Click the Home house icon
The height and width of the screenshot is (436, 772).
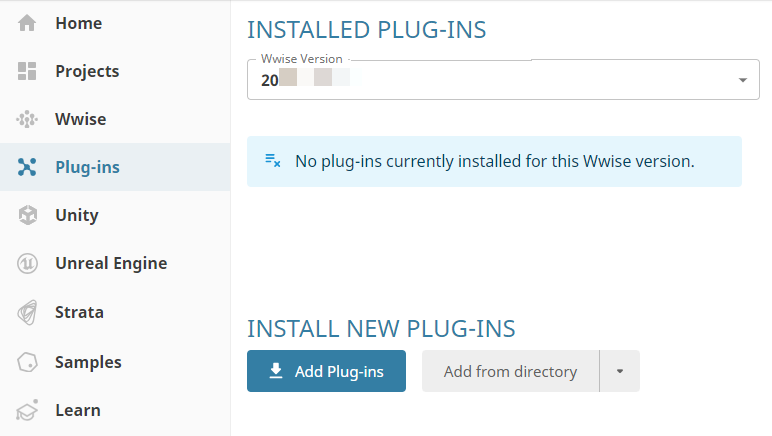[27, 23]
